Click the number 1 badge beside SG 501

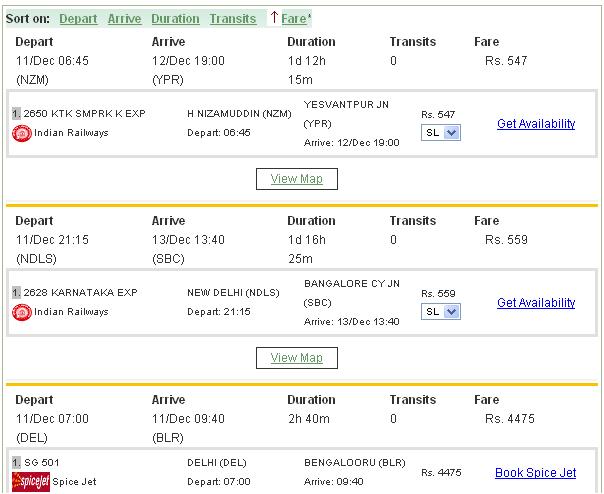[x=14, y=463]
